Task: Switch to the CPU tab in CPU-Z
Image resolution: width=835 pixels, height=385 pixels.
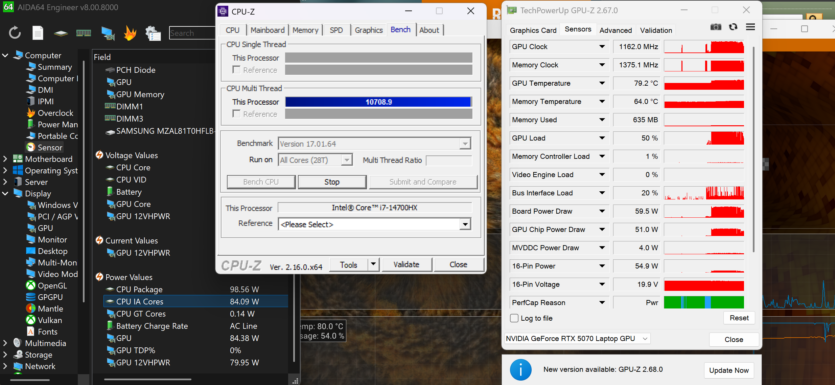Action: (233, 30)
